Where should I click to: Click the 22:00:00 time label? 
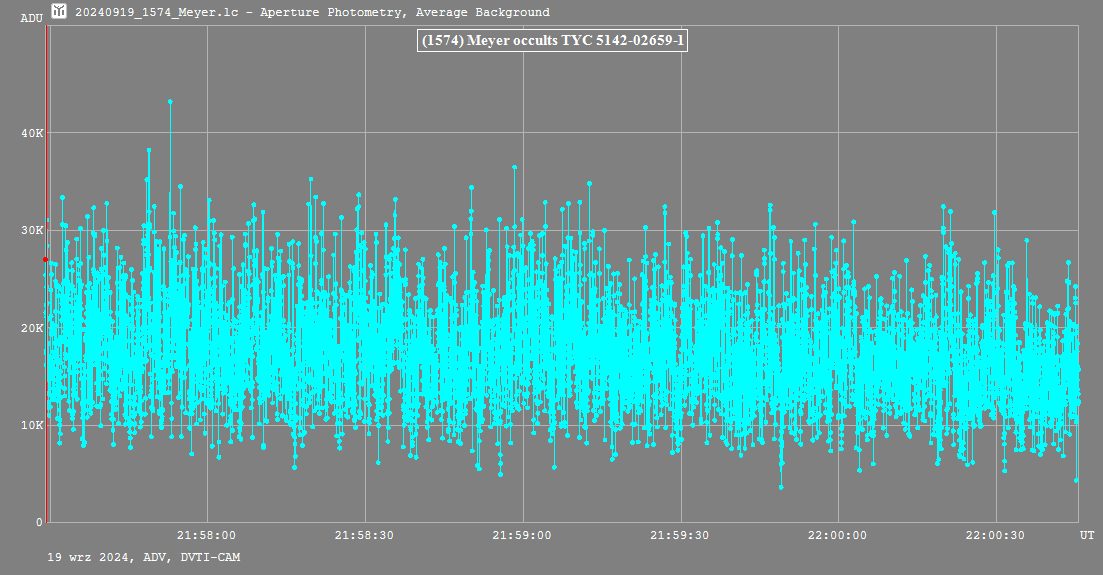(x=837, y=536)
